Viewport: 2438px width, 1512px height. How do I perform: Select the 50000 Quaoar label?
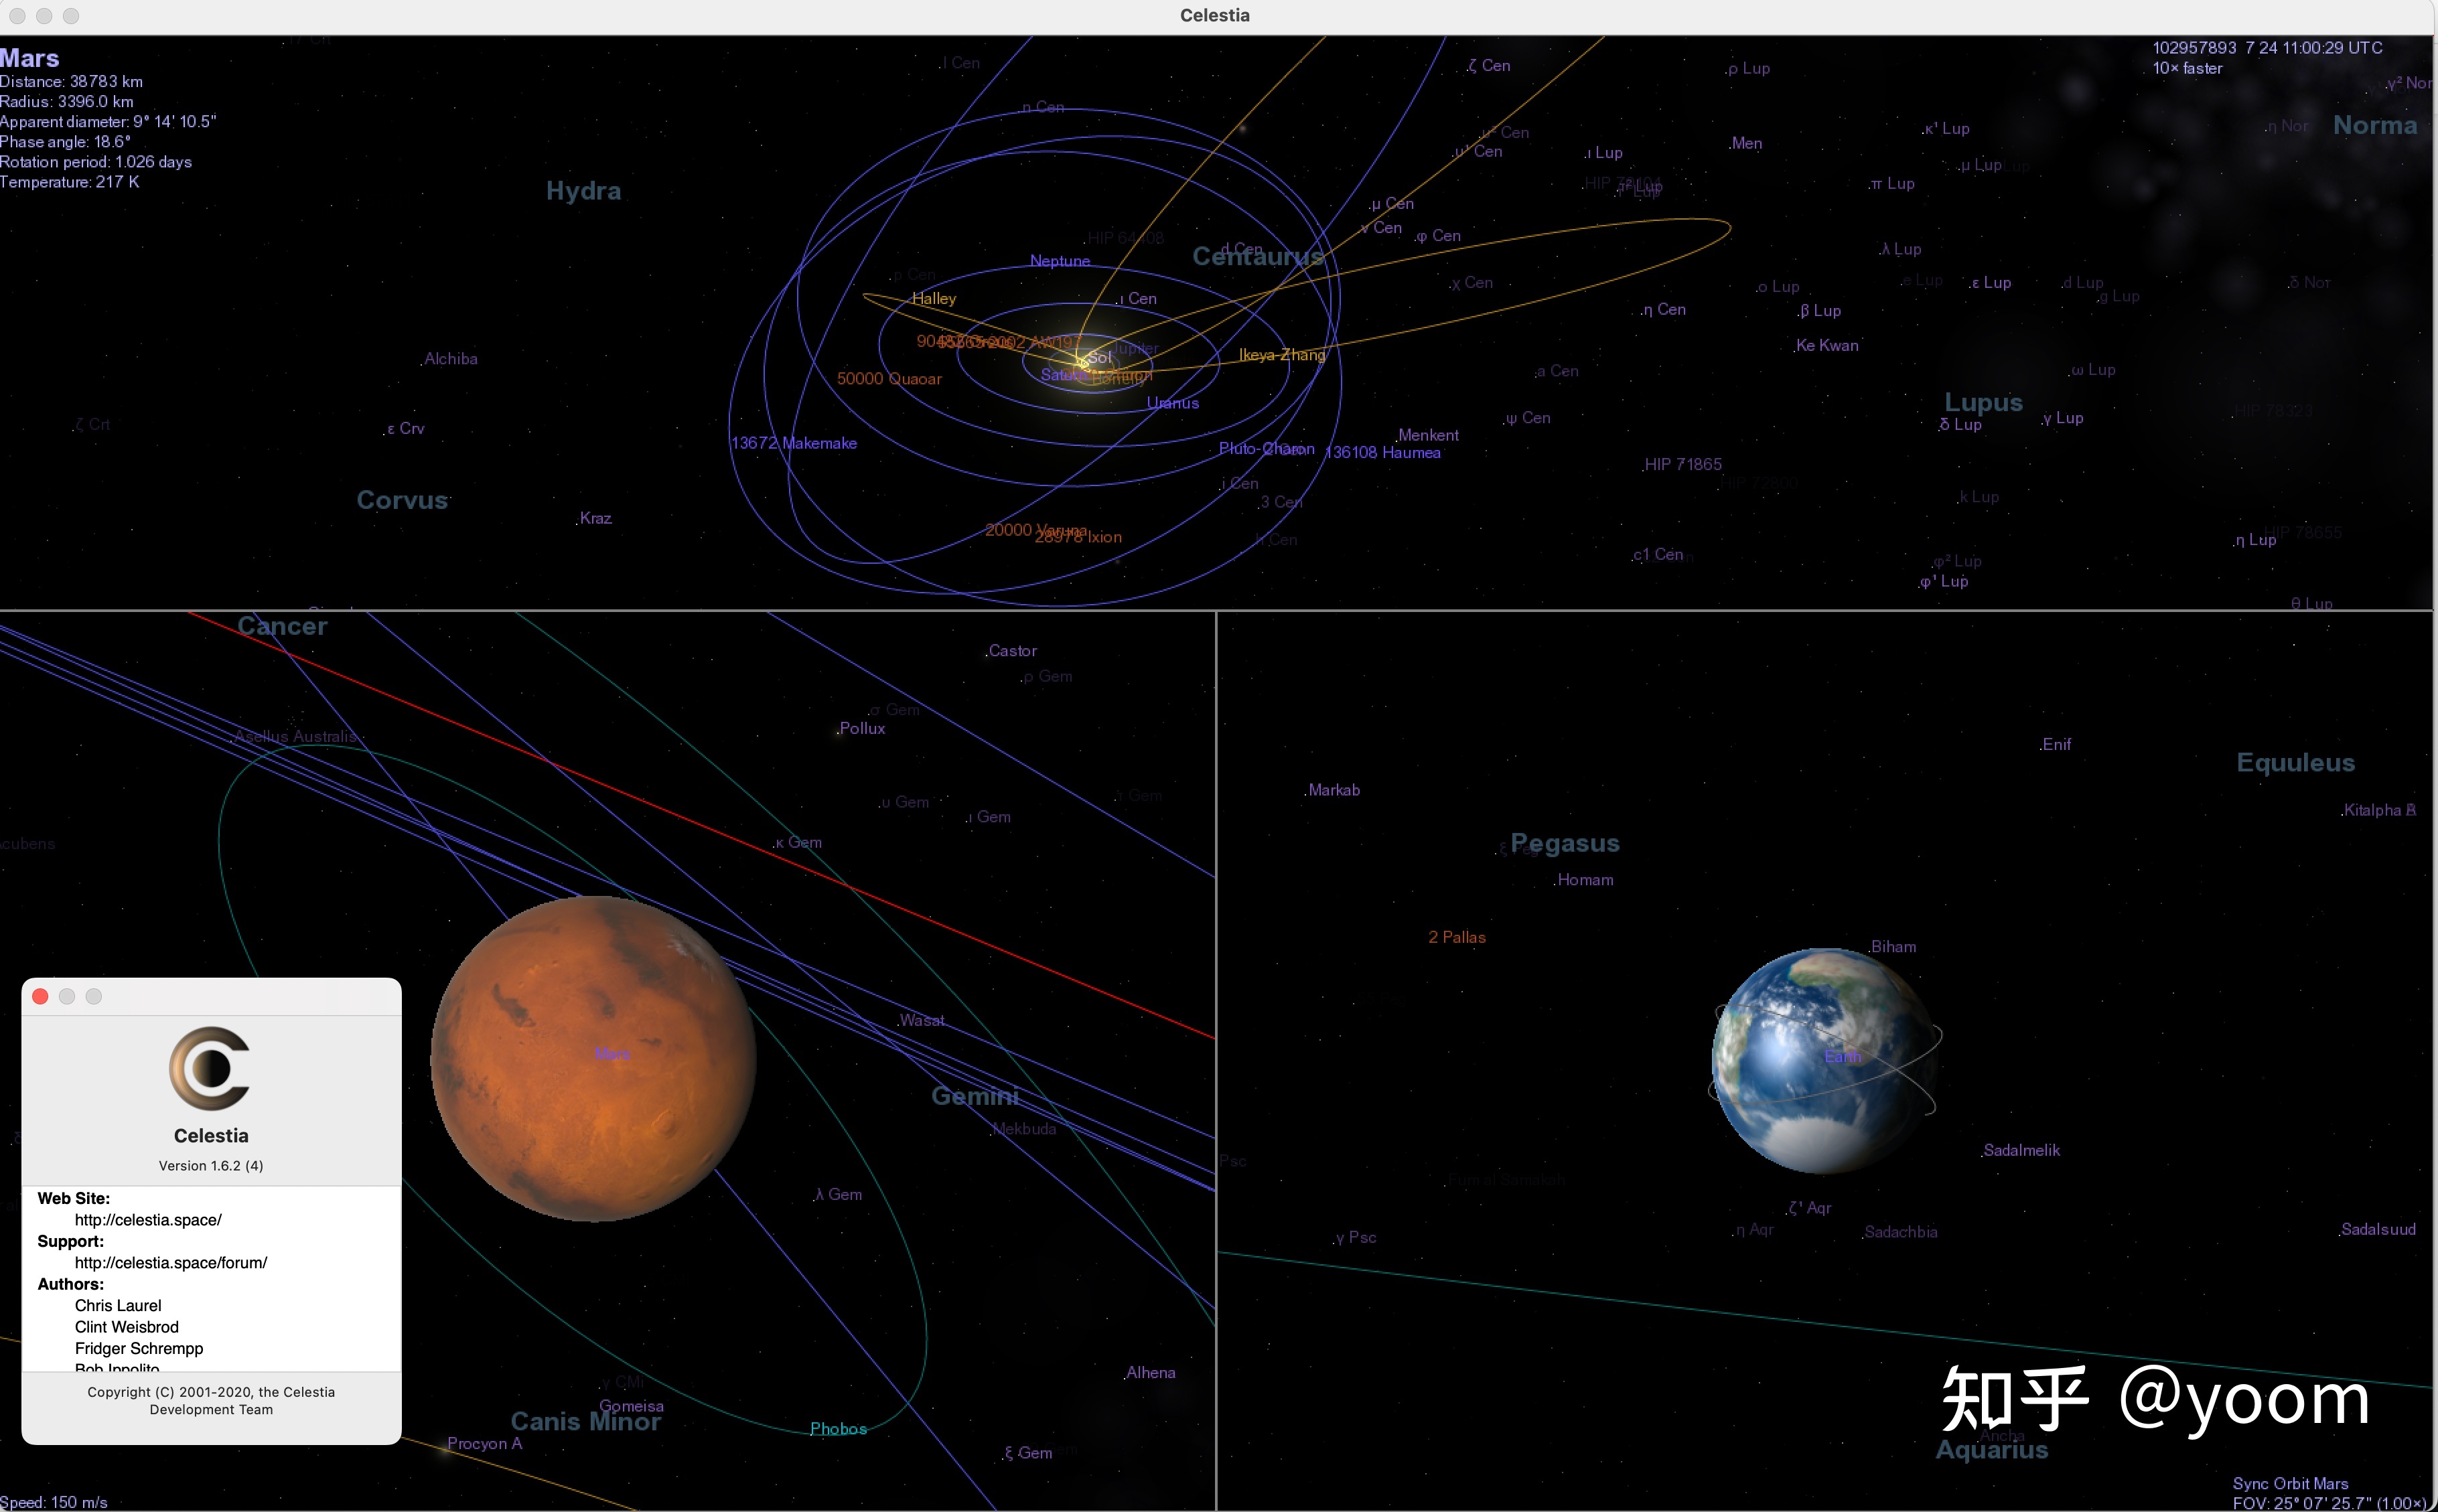click(x=889, y=379)
